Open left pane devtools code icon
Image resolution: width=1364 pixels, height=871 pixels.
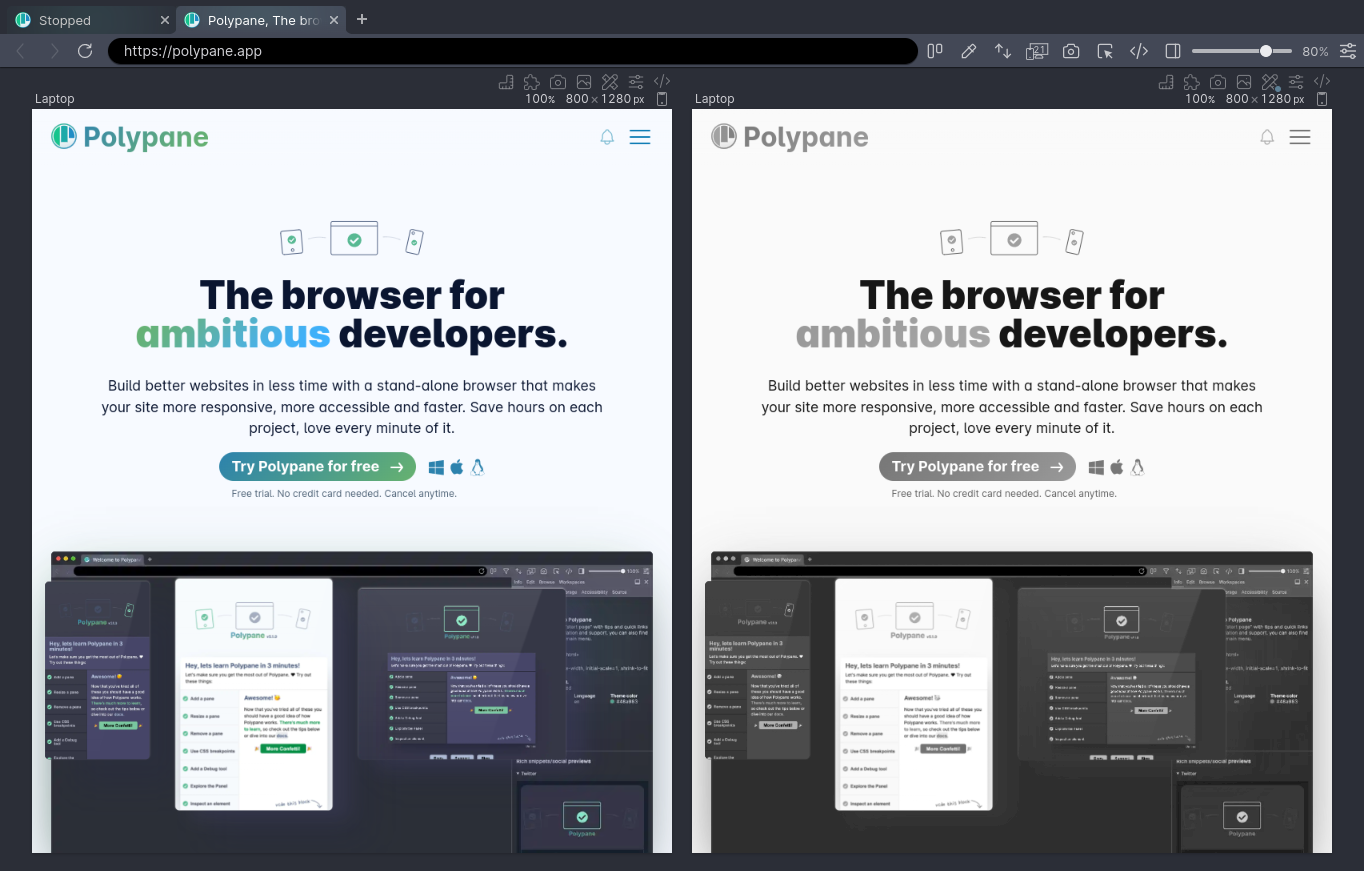[662, 82]
